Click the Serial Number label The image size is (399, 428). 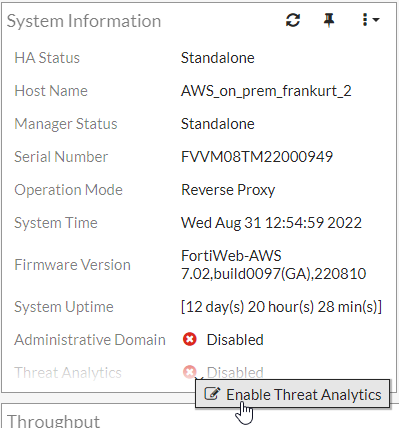(61, 157)
